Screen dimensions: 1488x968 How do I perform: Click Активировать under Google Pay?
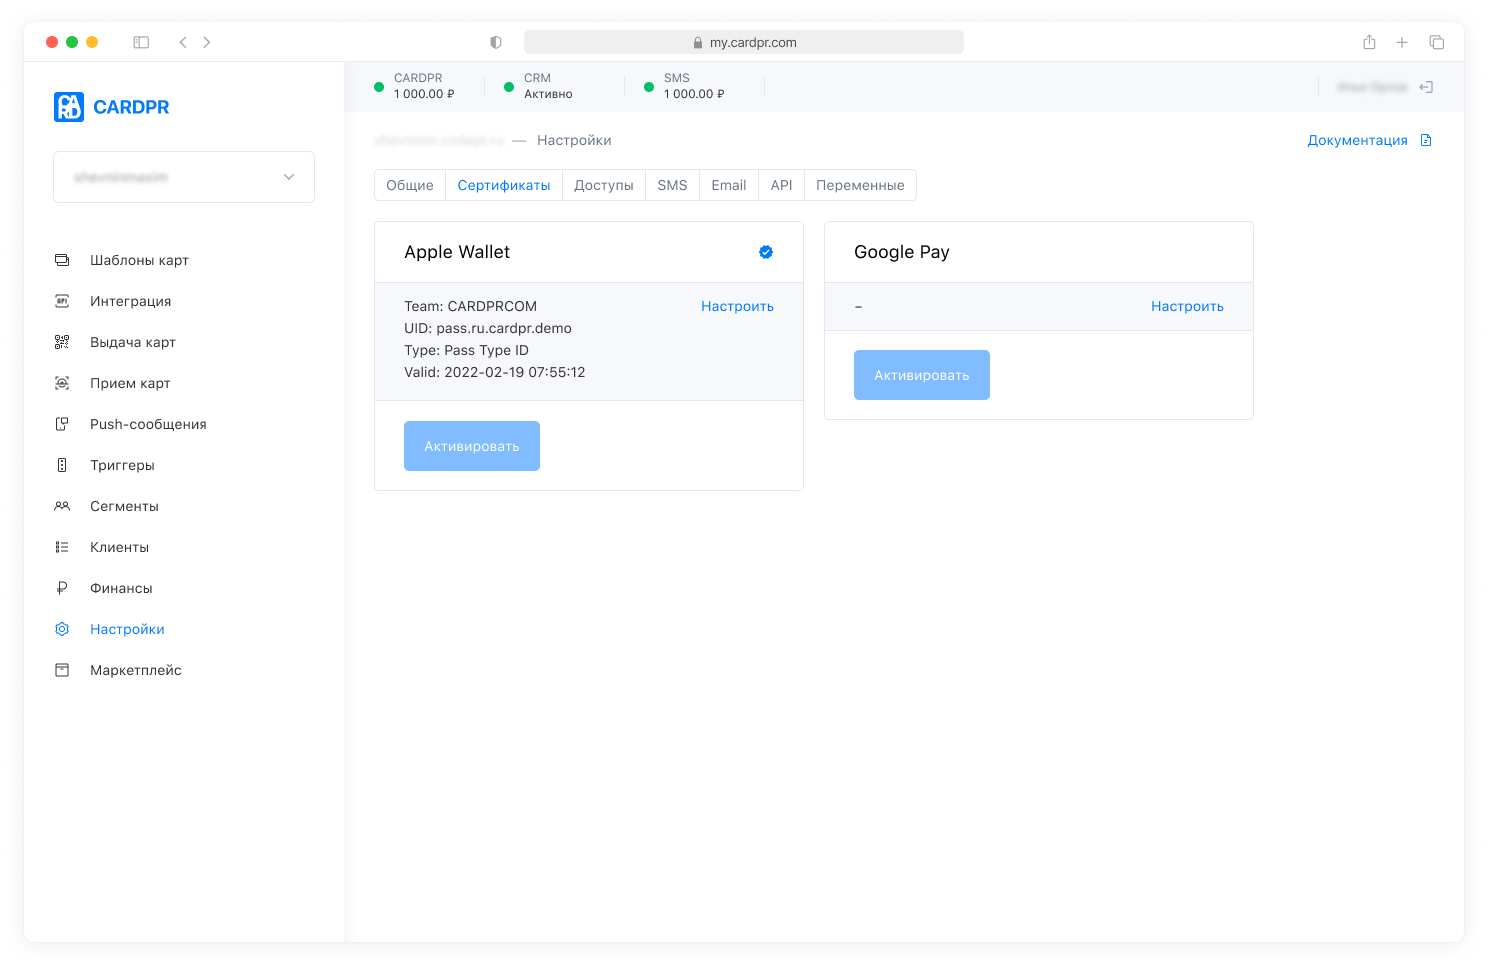[x=922, y=375]
